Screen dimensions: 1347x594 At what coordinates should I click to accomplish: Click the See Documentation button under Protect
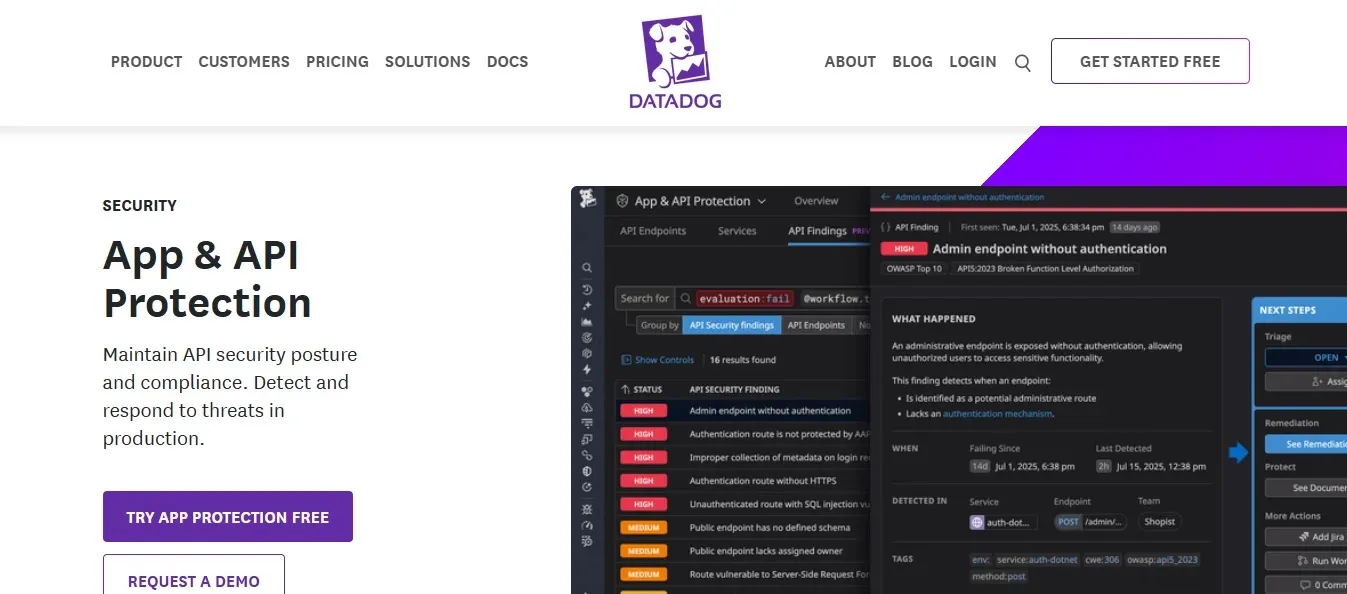coord(1306,488)
